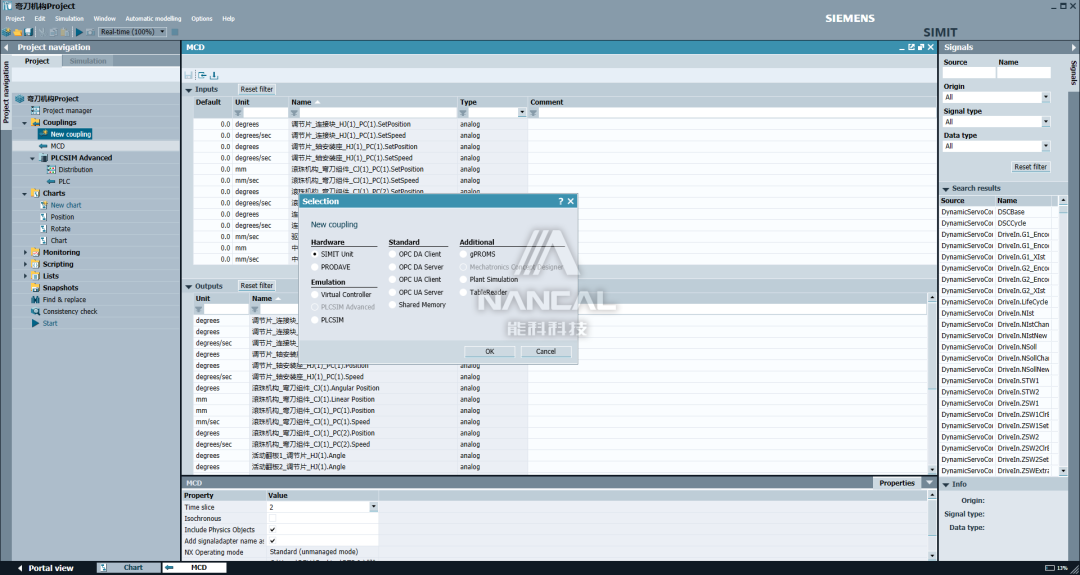Image resolution: width=1080 pixels, height=575 pixels.
Task: Select the SIMIT Unit radio button
Action: tap(315, 254)
